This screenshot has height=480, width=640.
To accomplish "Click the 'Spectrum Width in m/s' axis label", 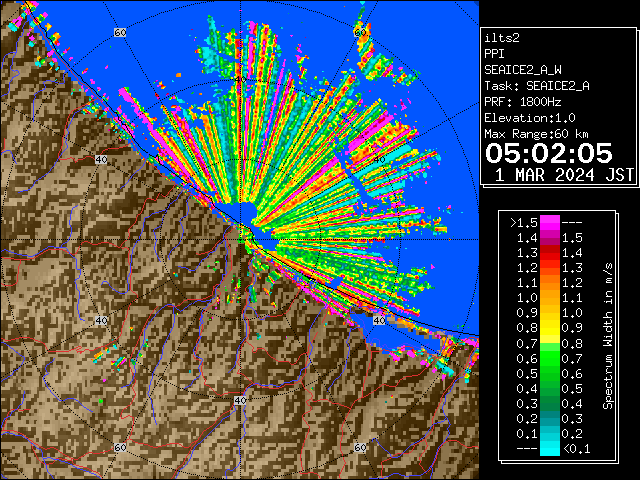I will (x=608, y=336).
